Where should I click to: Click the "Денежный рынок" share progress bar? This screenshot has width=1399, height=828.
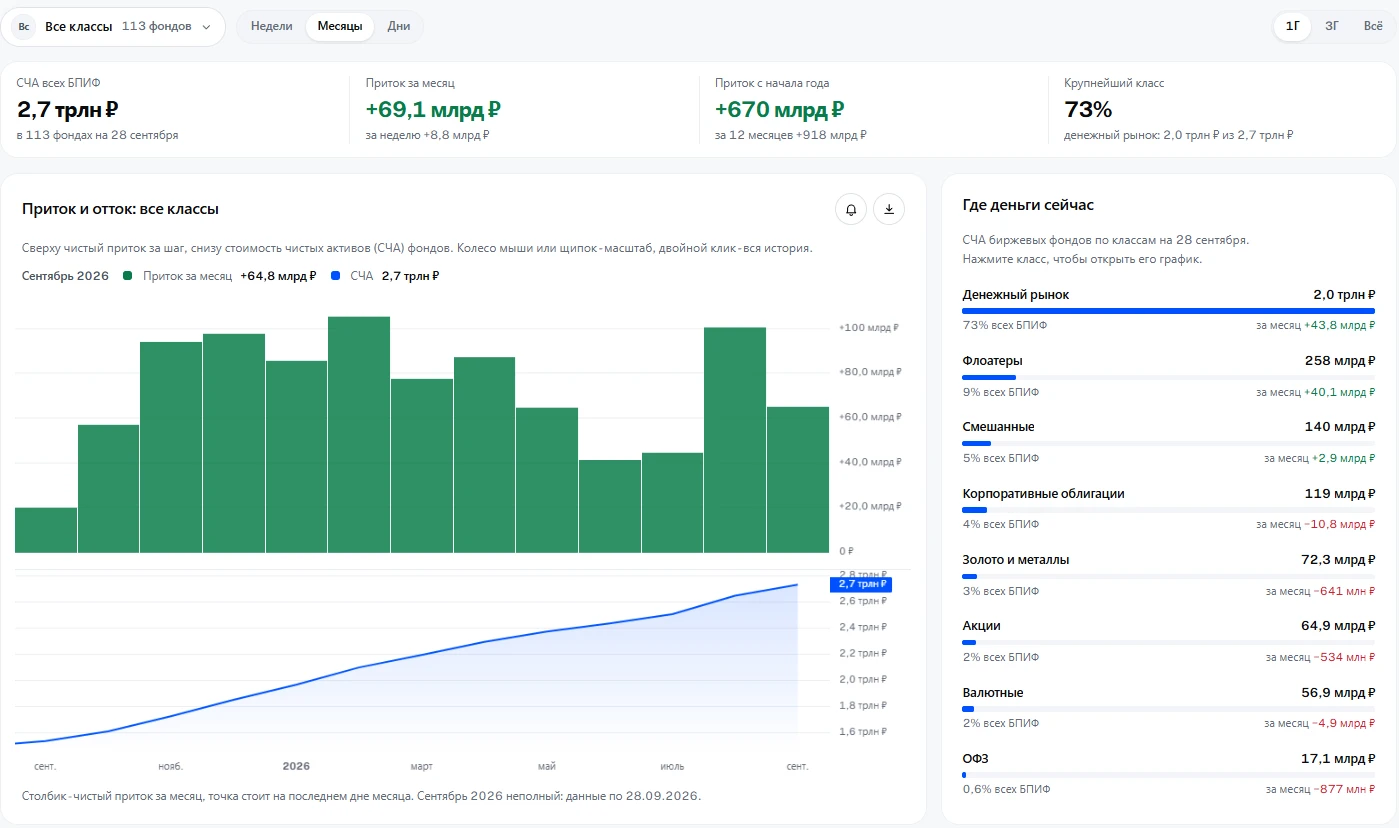(1168, 311)
